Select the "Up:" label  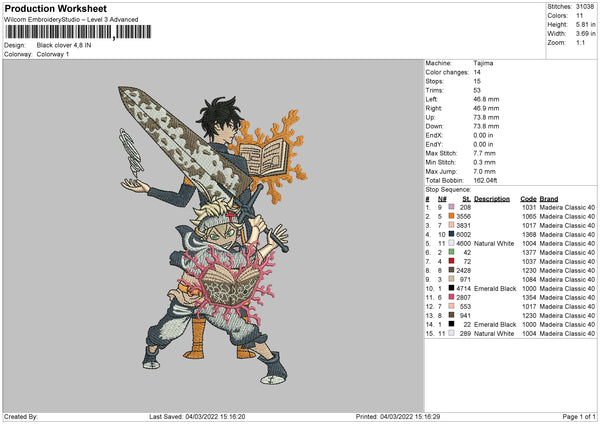coord(430,117)
